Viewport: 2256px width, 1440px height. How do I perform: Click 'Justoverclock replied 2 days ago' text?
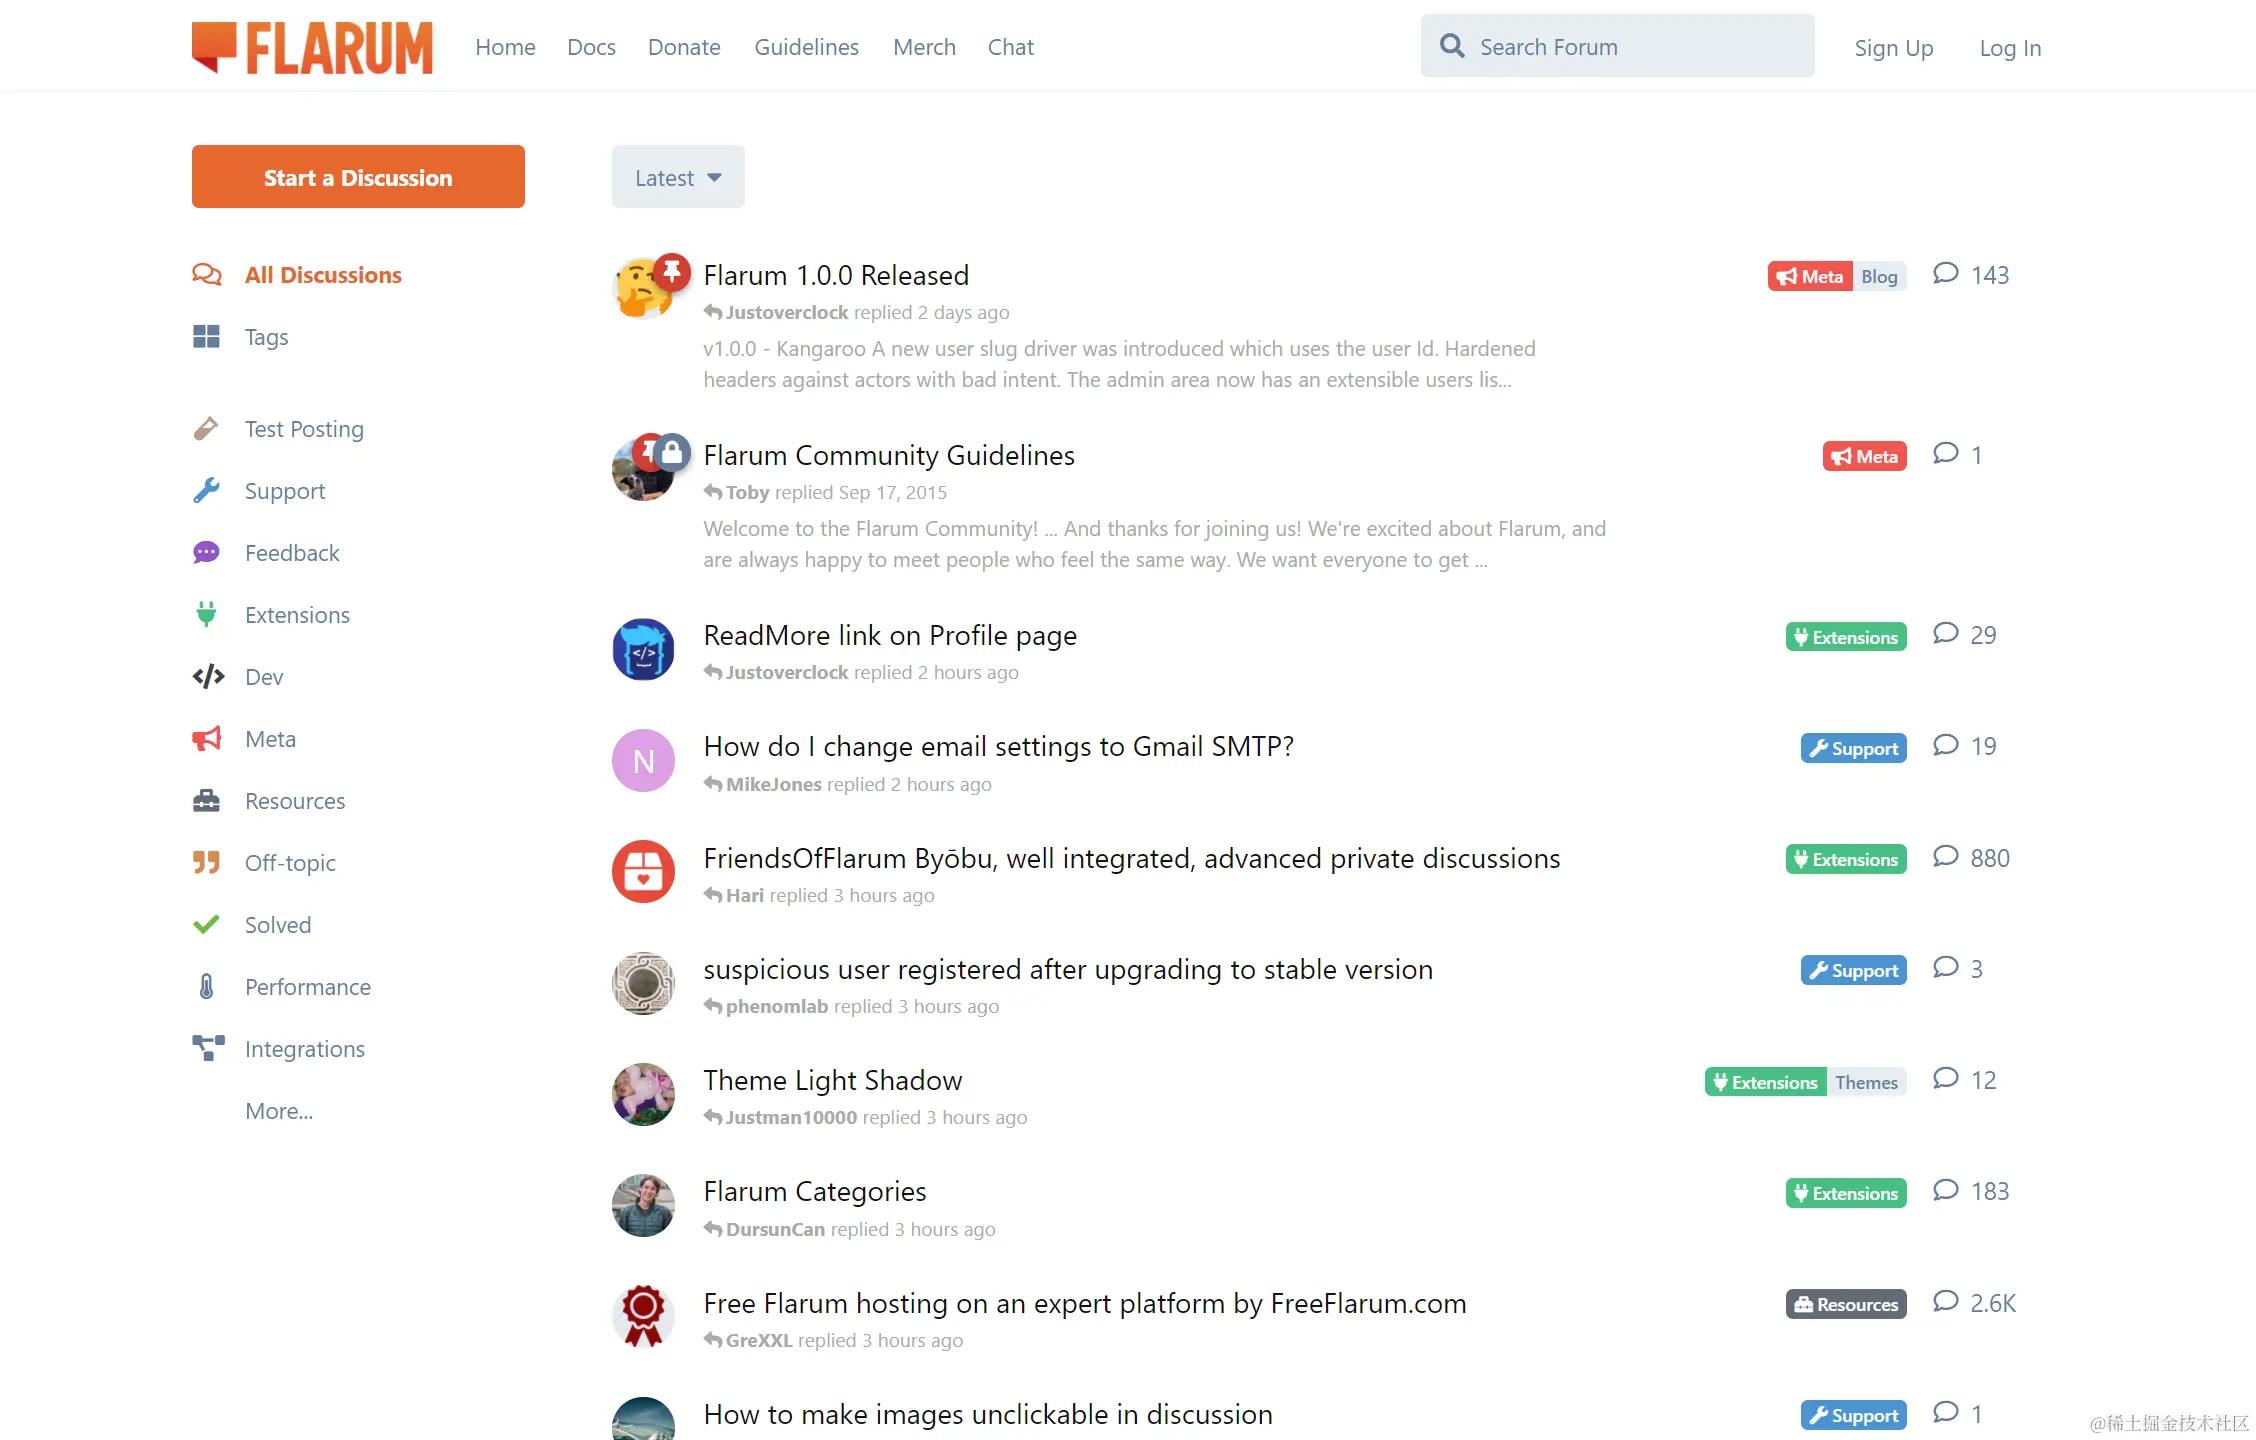[857, 313]
